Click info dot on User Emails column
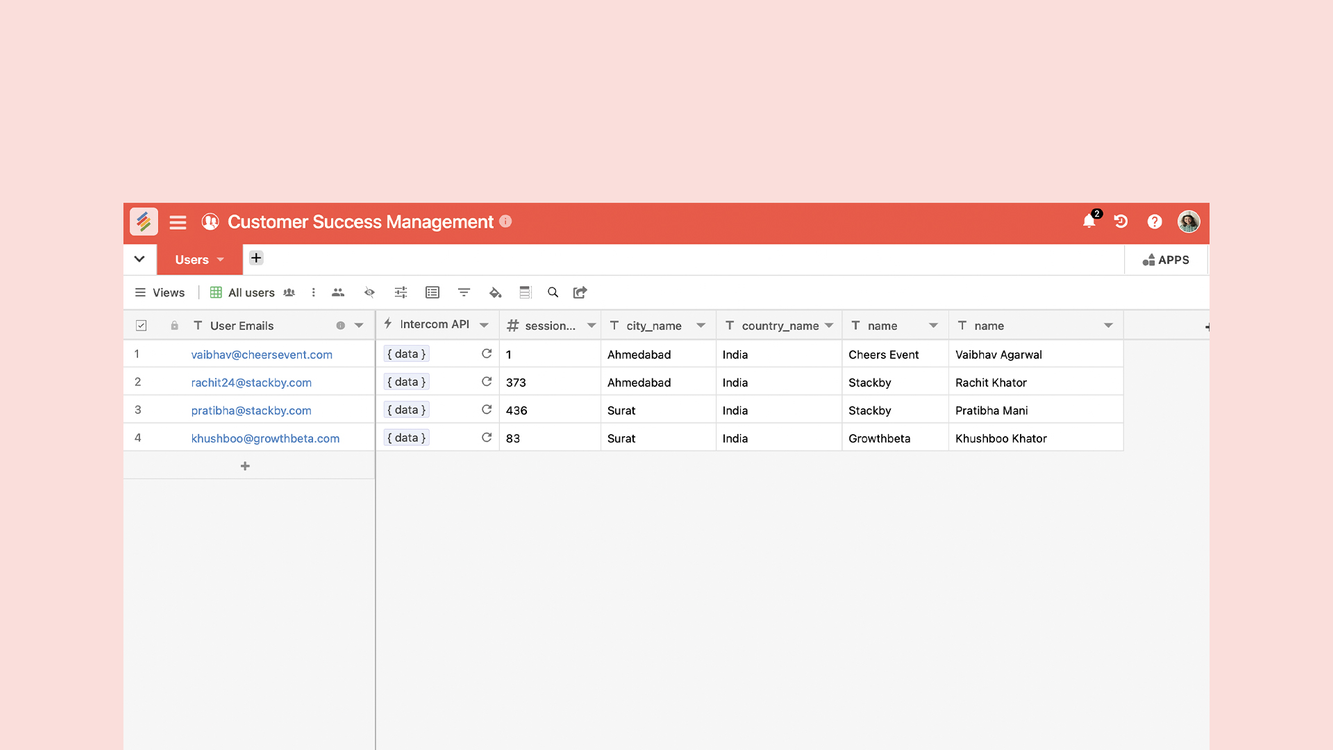This screenshot has height=750, width=1333. pyautogui.click(x=341, y=326)
